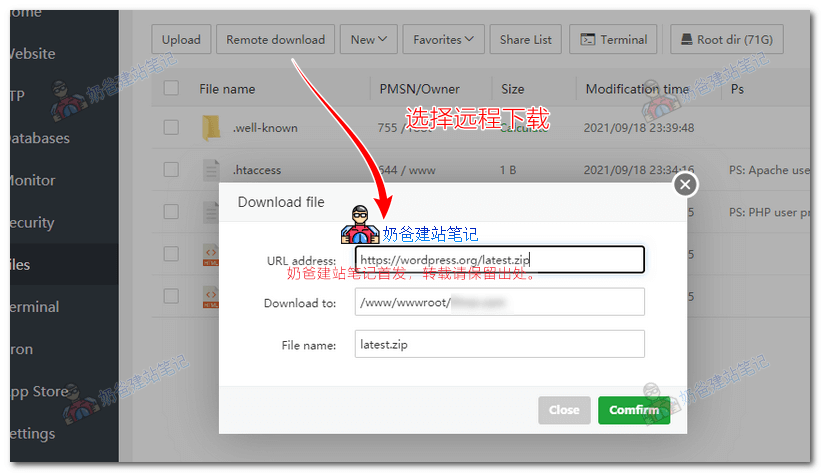Screen dimensions: 821x473
Task: Click the Download to path field
Action: coord(499,302)
